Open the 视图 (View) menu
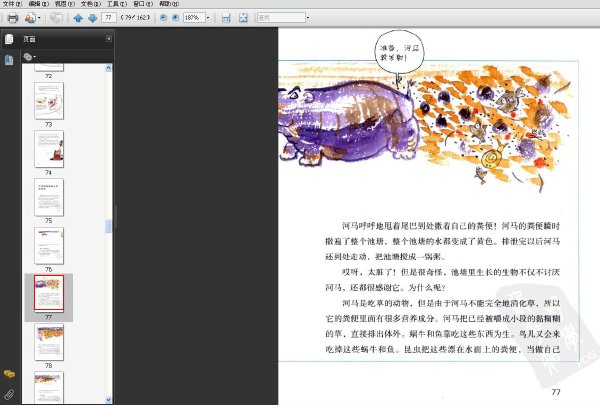Screen dimensions: 600x405 click(x=65, y=4)
